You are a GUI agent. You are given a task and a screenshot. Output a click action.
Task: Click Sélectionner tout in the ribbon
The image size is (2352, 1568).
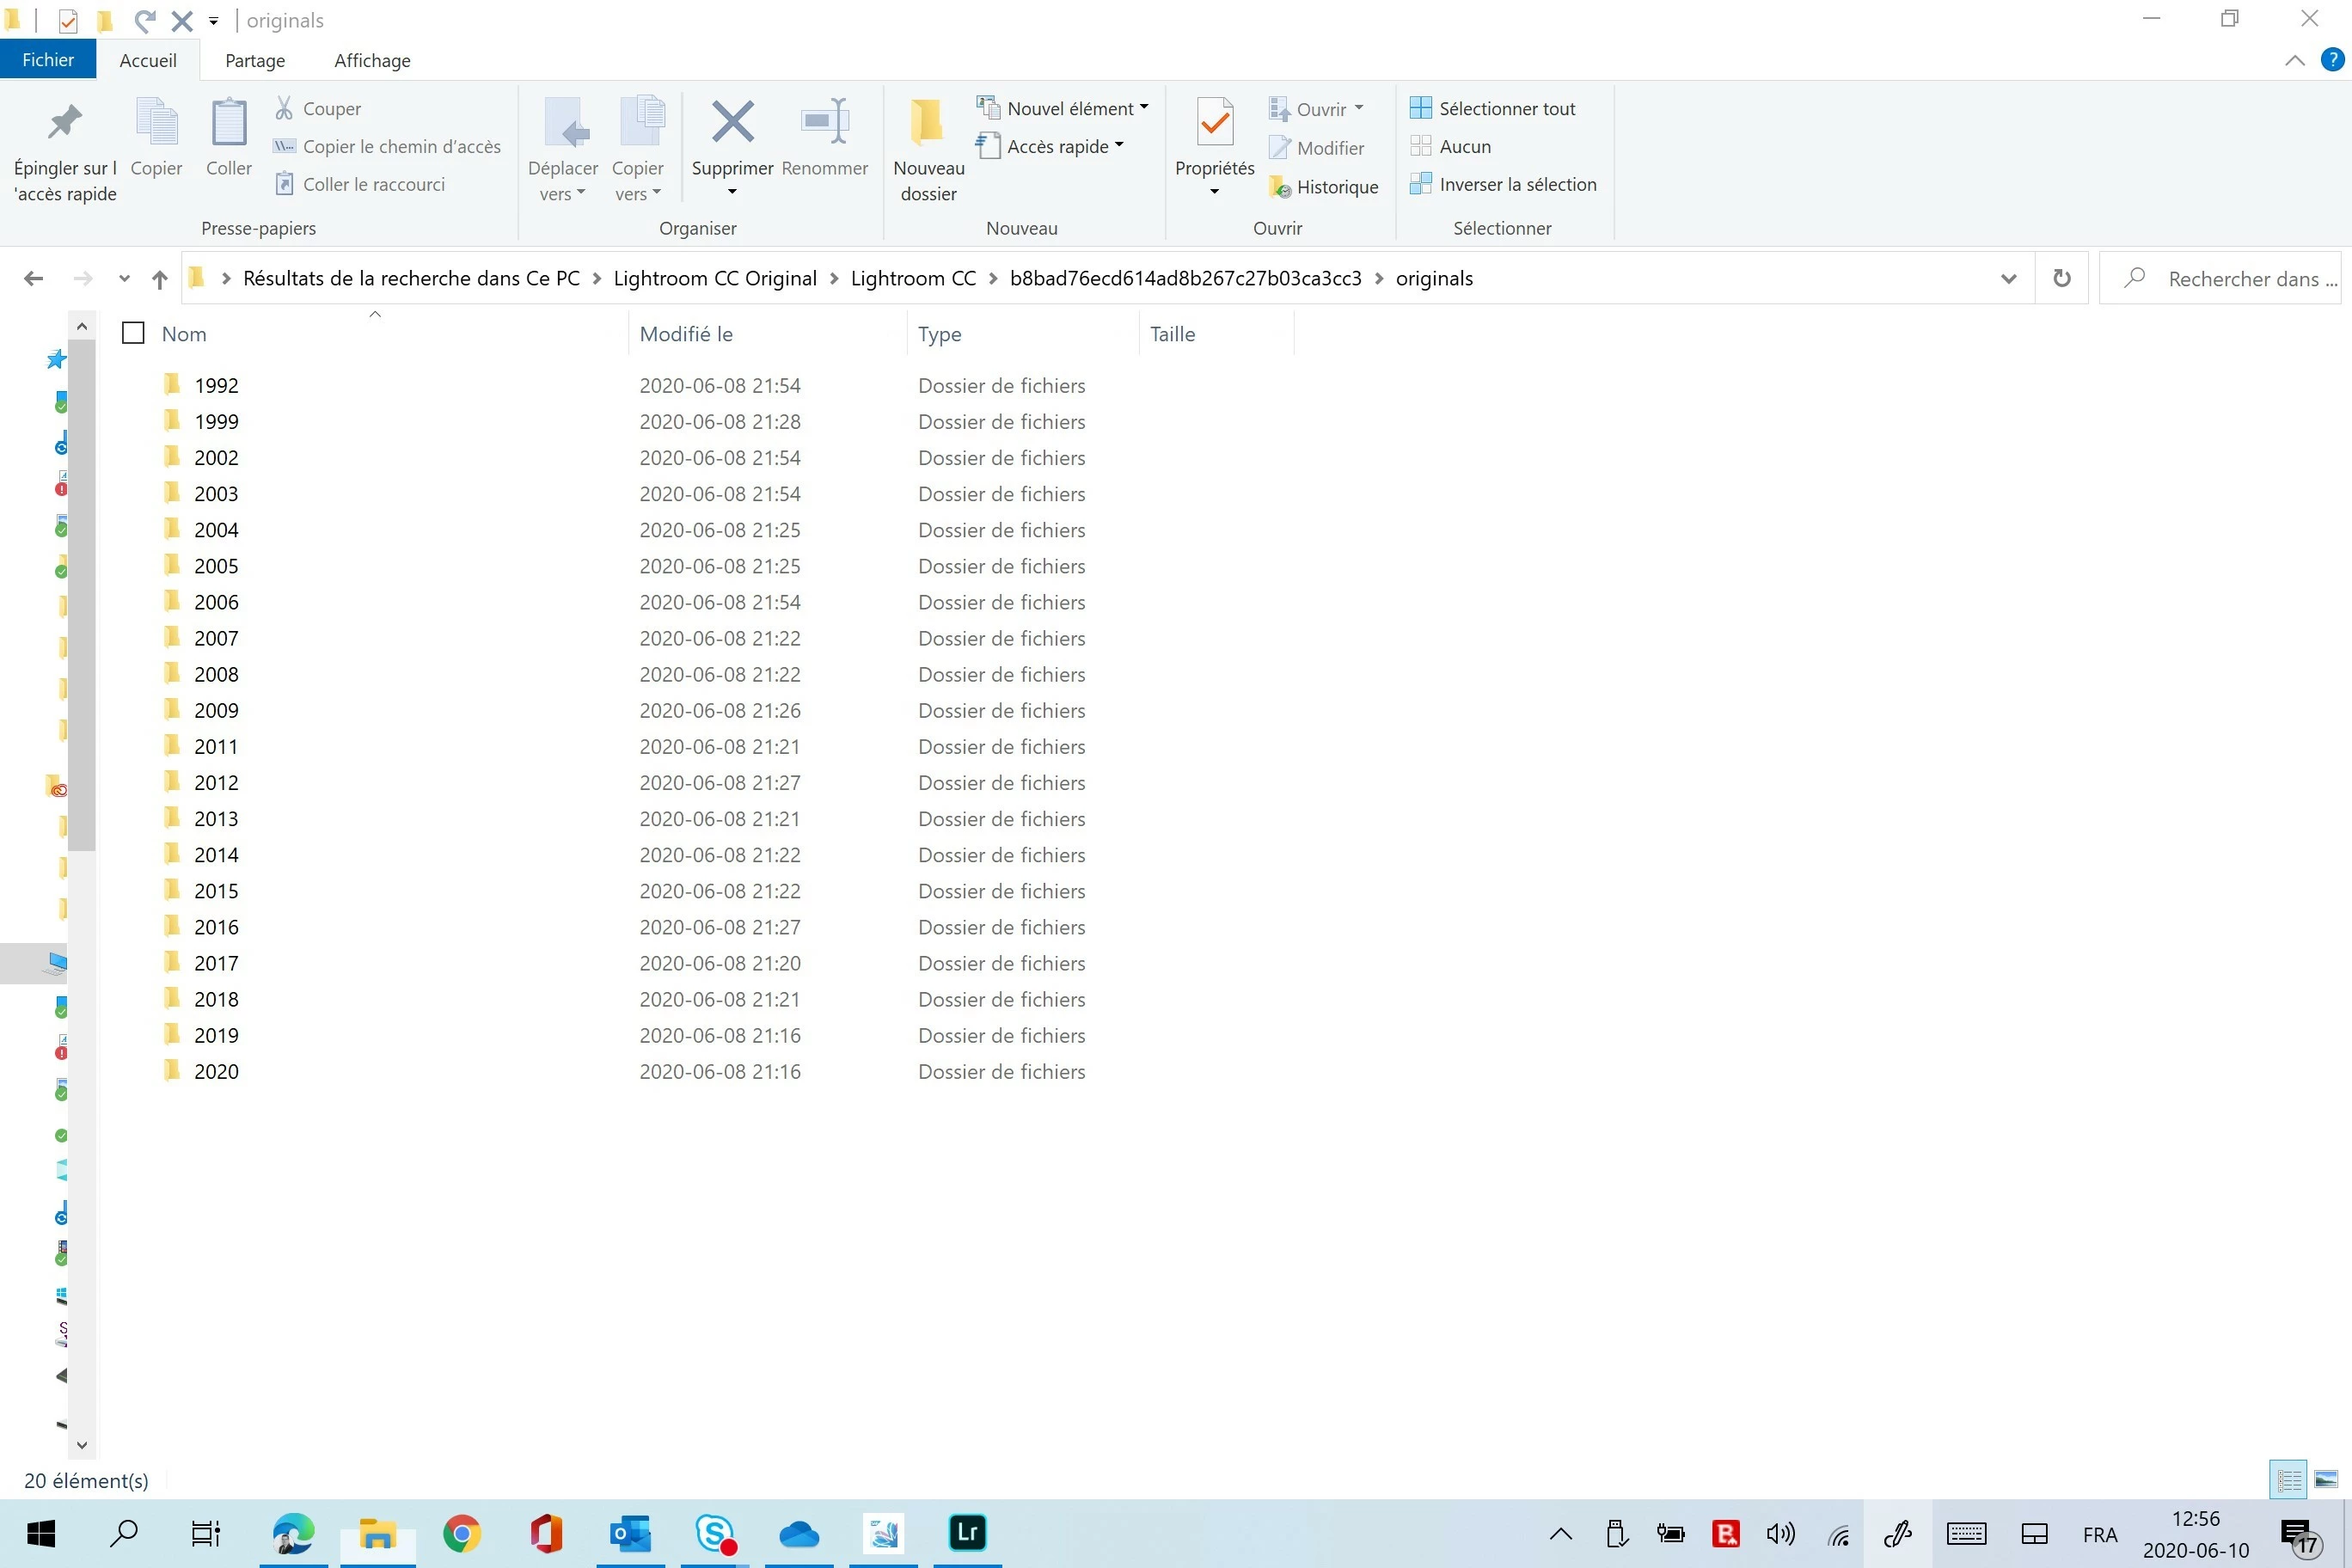pyautogui.click(x=1492, y=108)
